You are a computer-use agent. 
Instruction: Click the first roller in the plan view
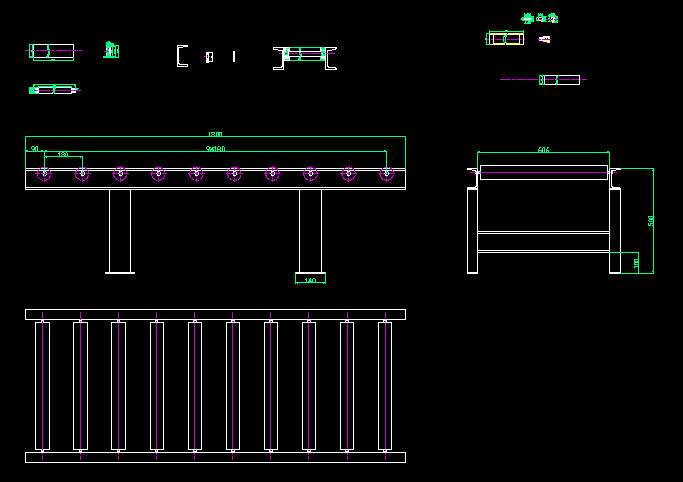tap(42, 385)
